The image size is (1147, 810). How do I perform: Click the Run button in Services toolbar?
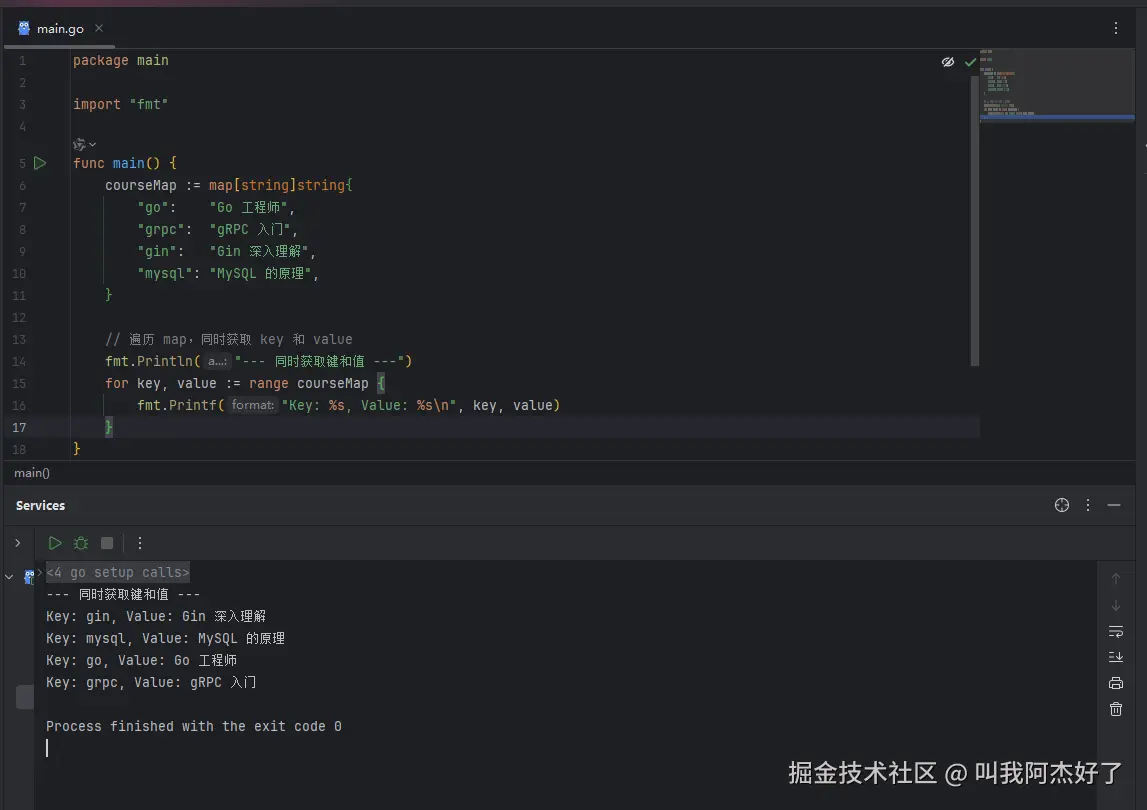point(55,543)
